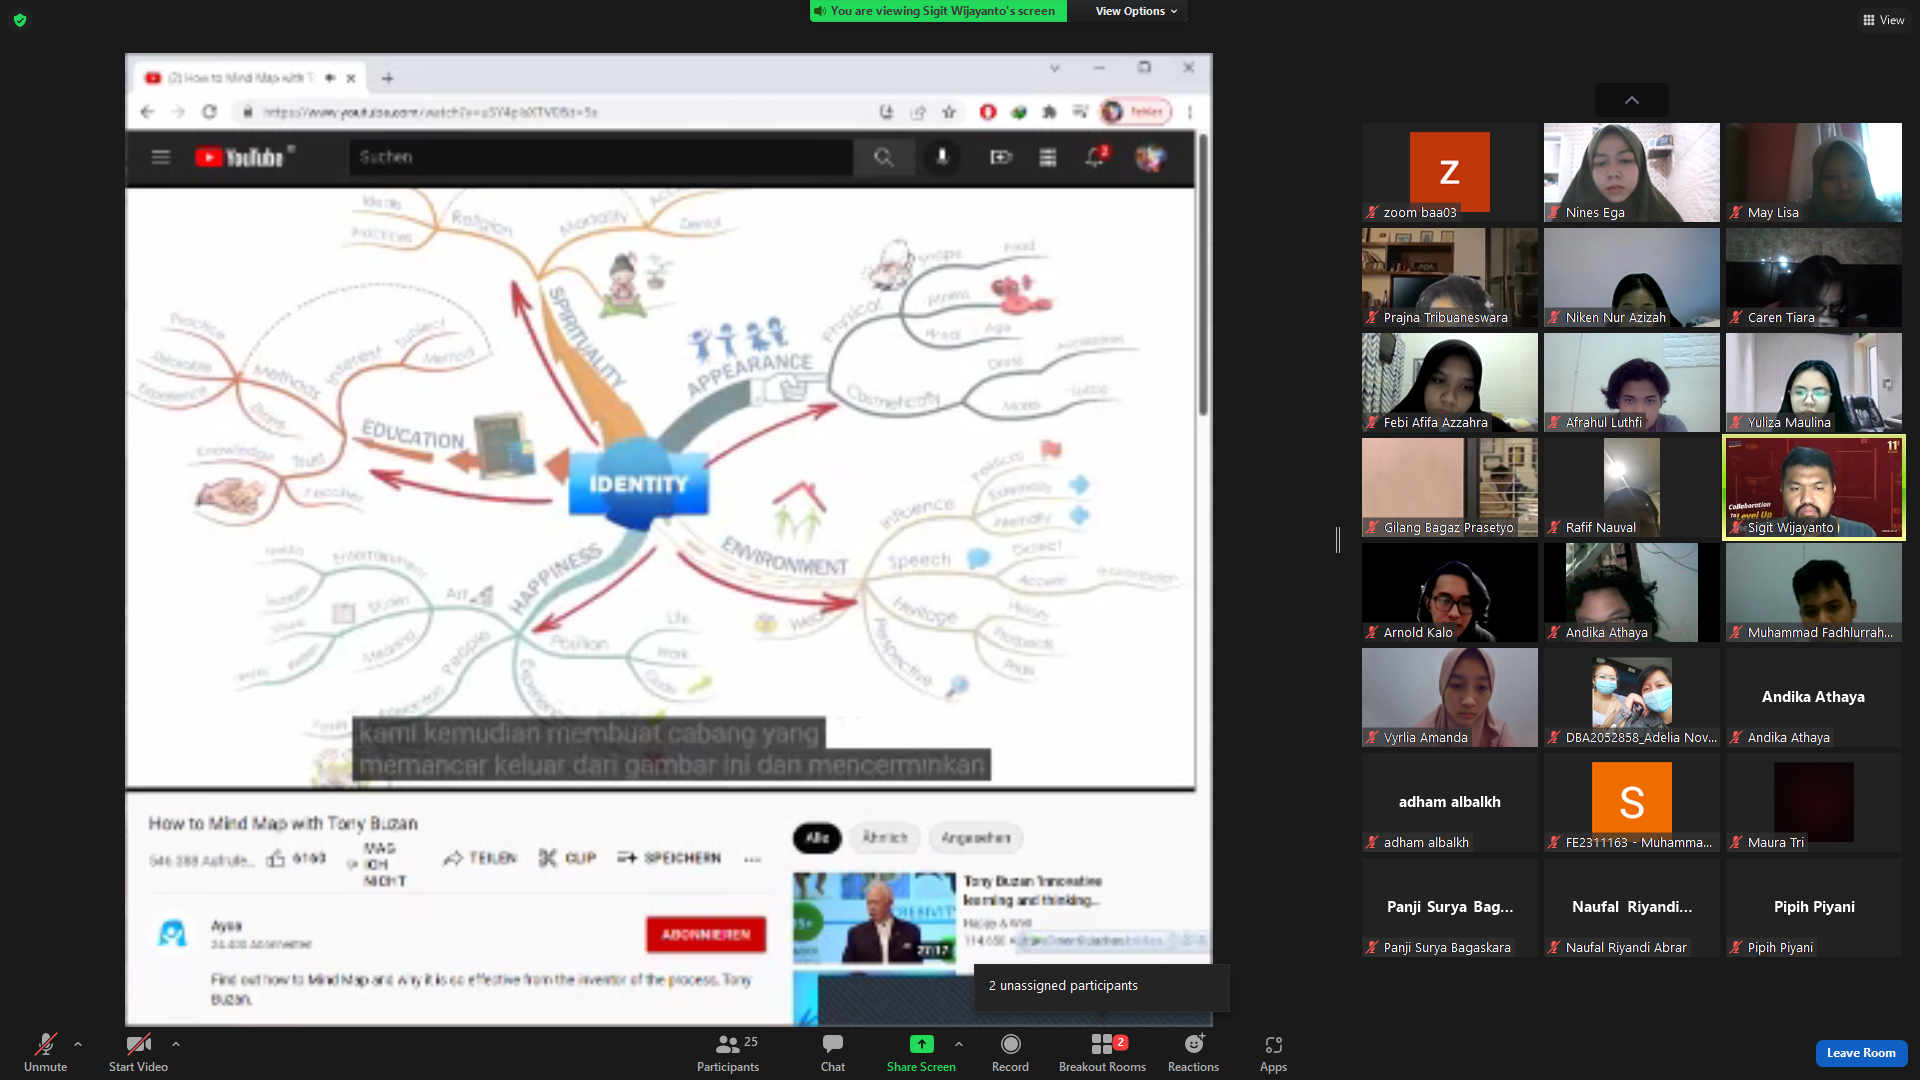Open the YouTube account avatar menu

pyautogui.click(x=1150, y=157)
